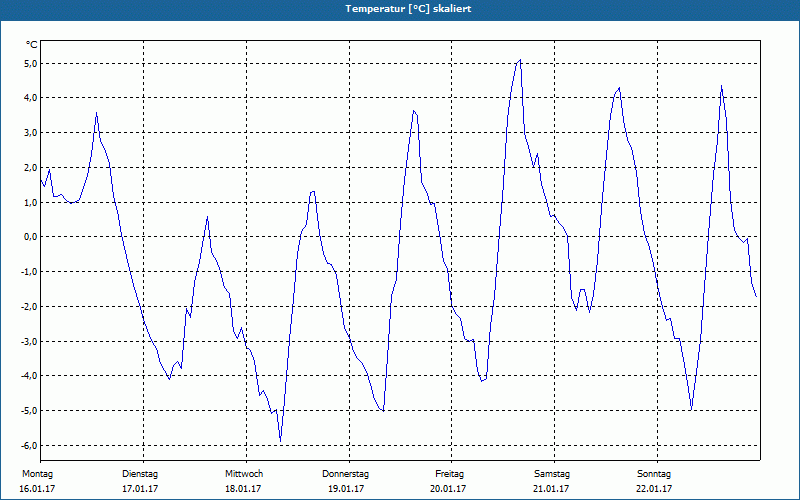Screen dimensions: 800x500
Task: Click the °C unit label
Action: (32, 45)
